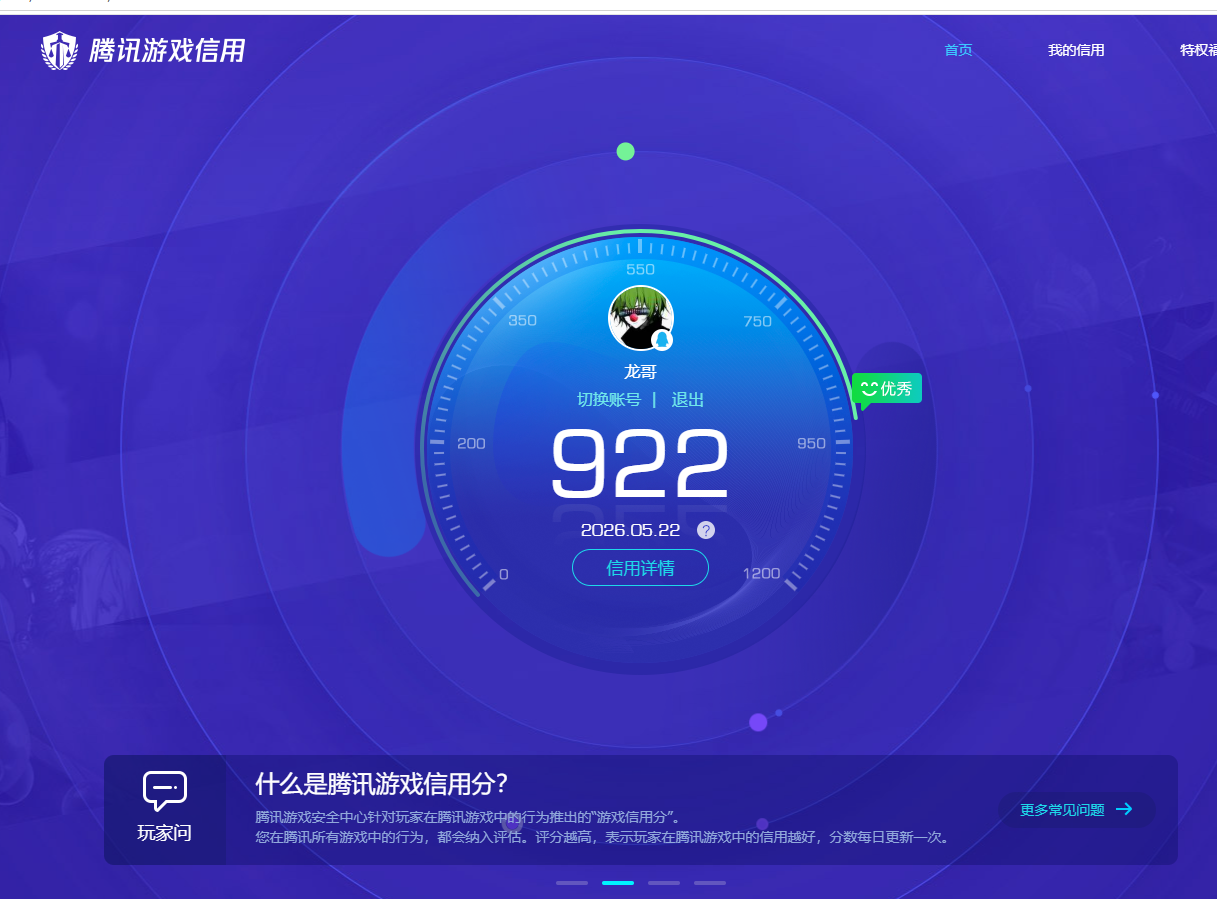Select the third carousel indicator dash

664,883
